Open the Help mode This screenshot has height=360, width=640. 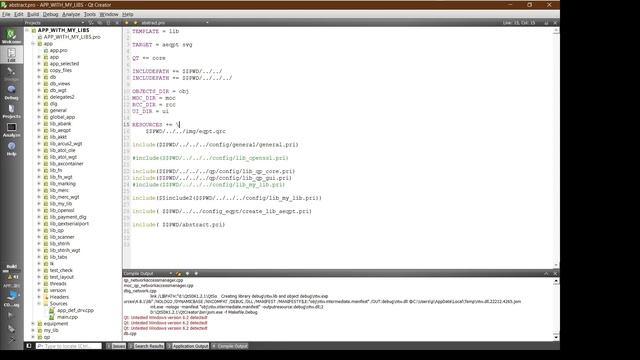click(11, 149)
